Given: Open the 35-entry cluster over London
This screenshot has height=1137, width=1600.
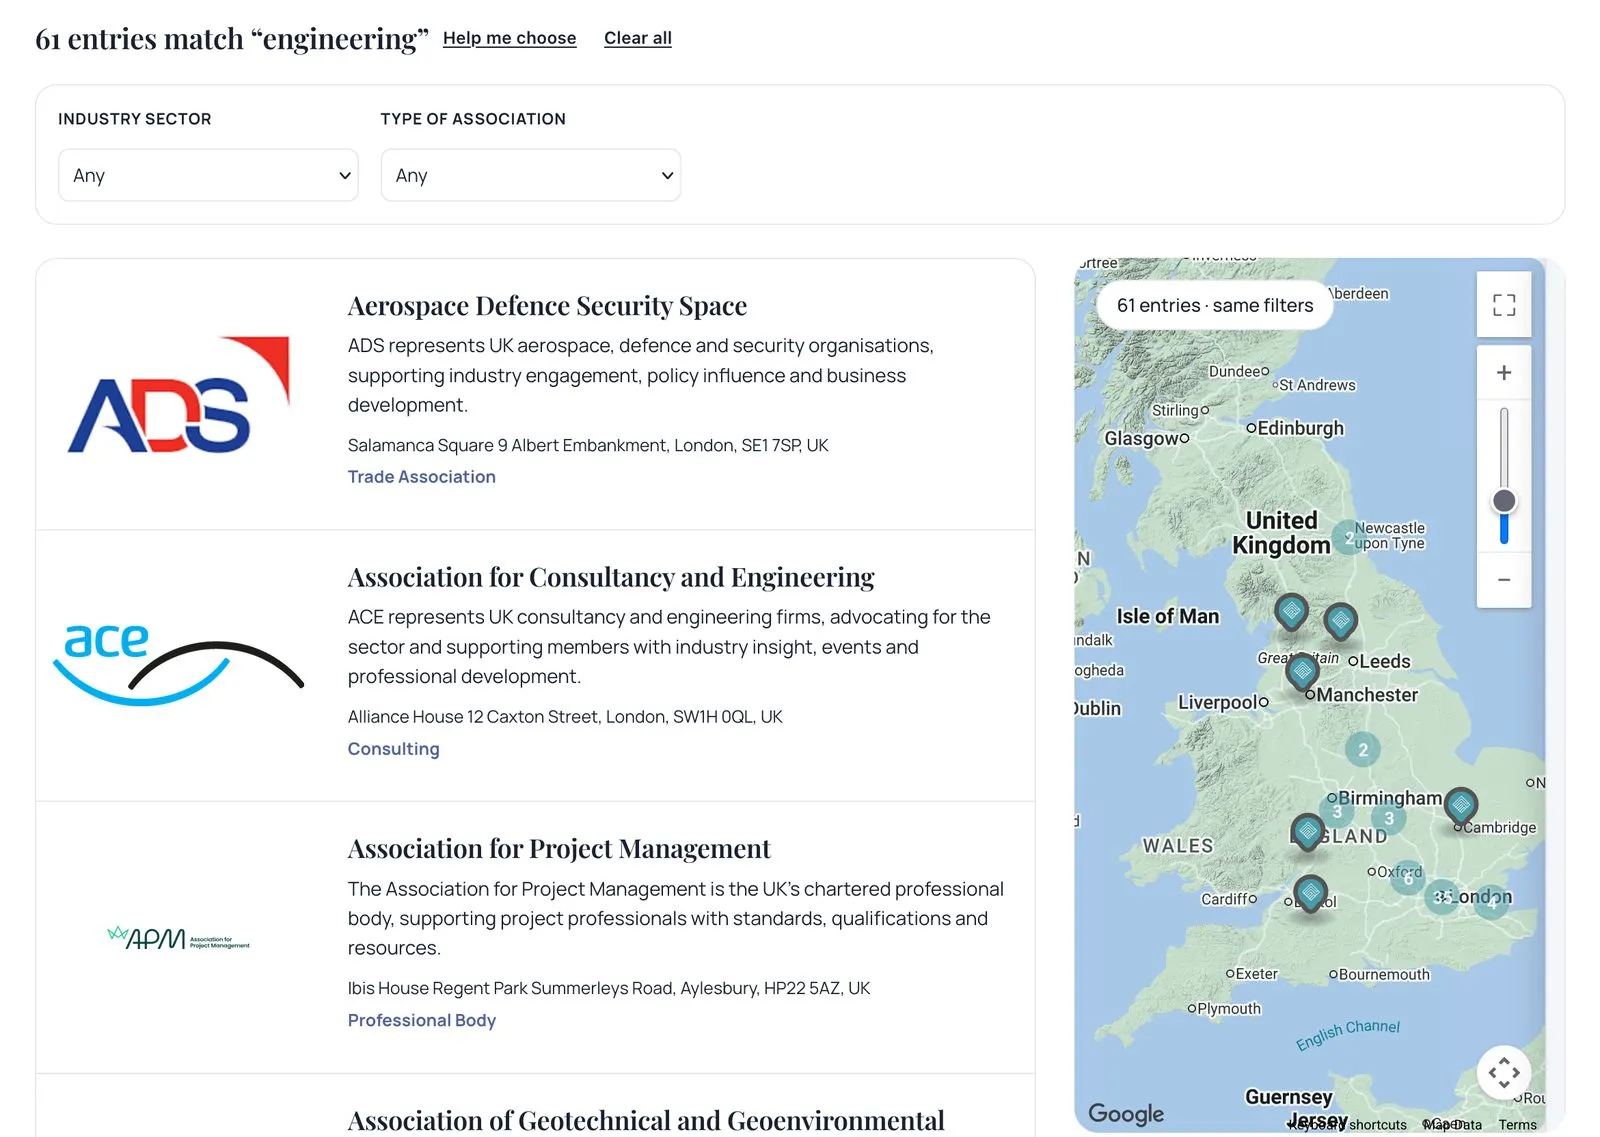Looking at the screenshot, I should pos(1441,897).
